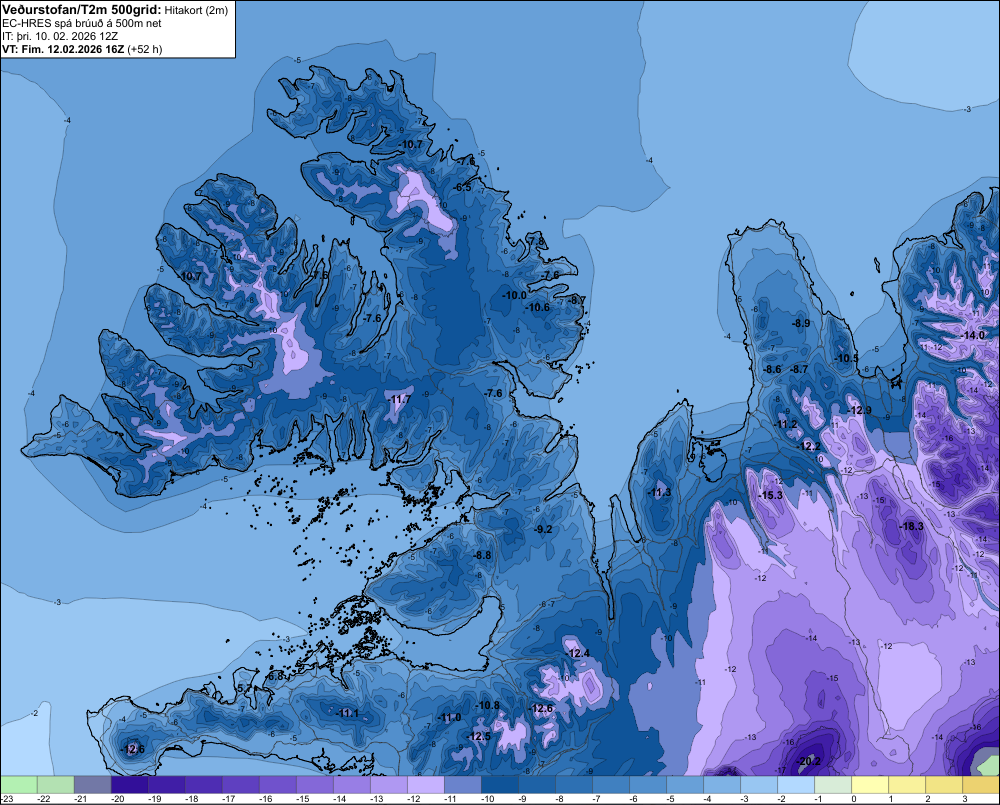Select the pale green -1 legend swatch
The image size is (1000, 805).
(833, 784)
